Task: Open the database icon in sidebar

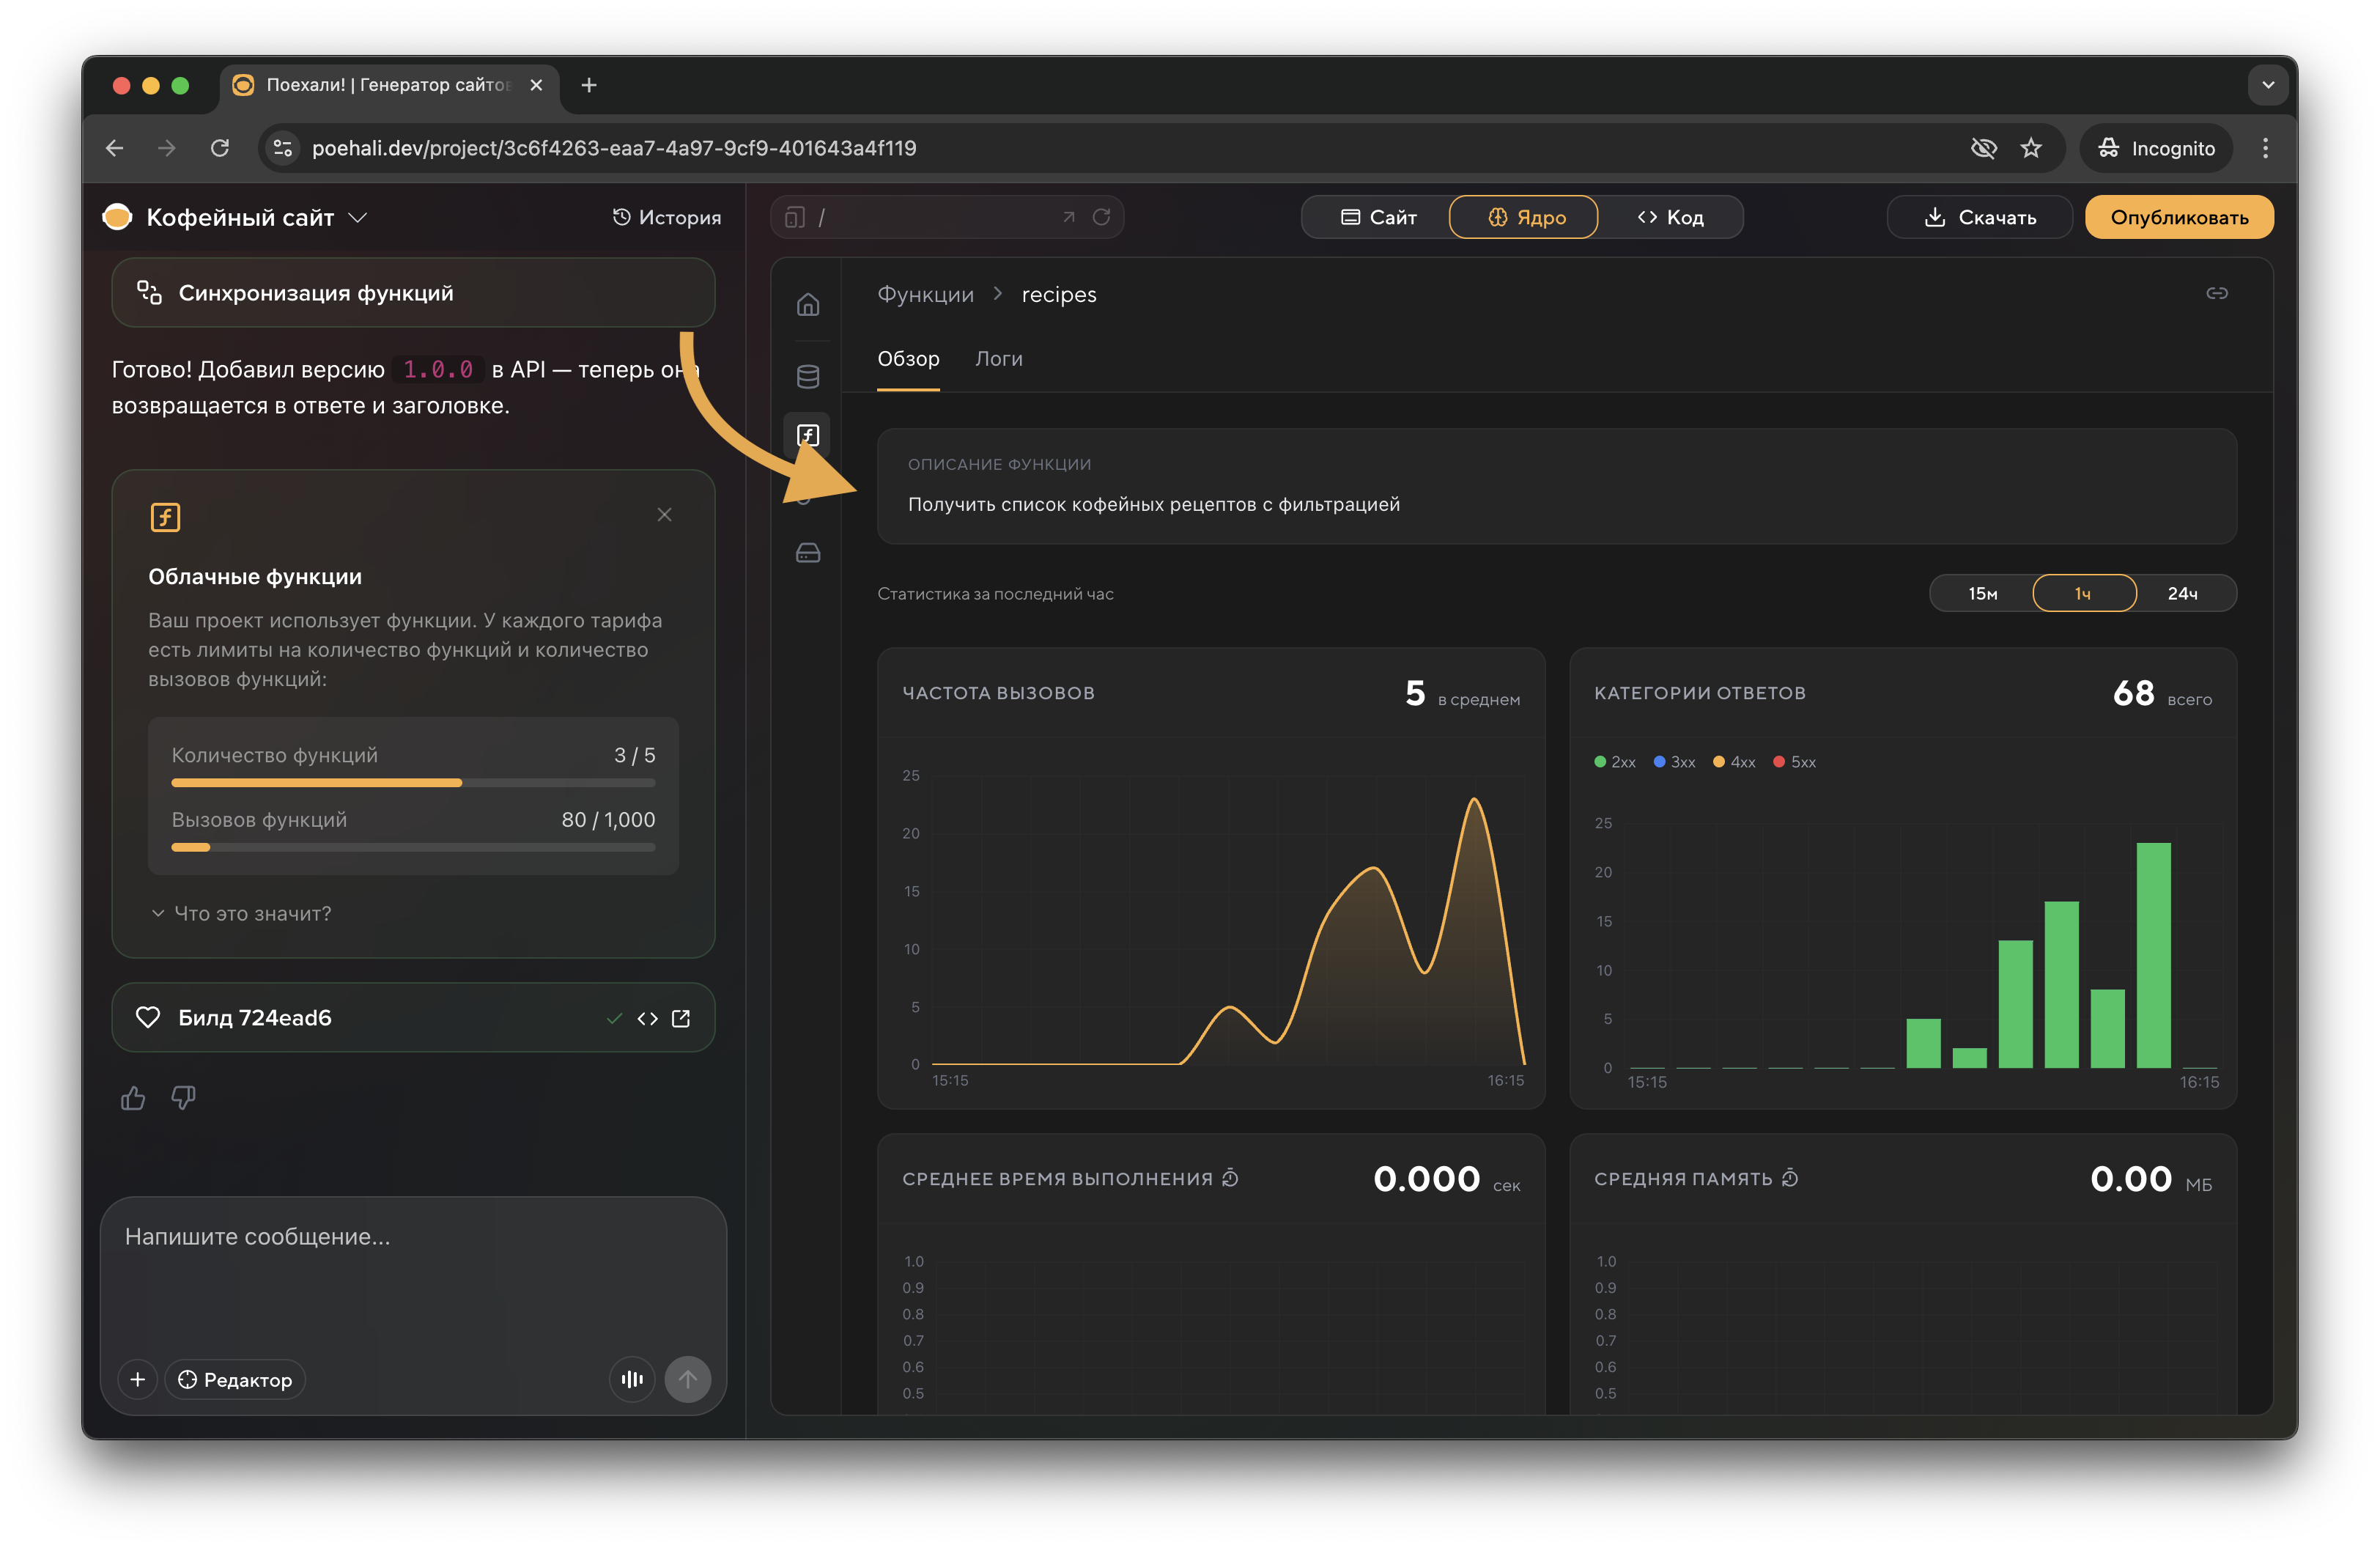Action: [808, 376]
